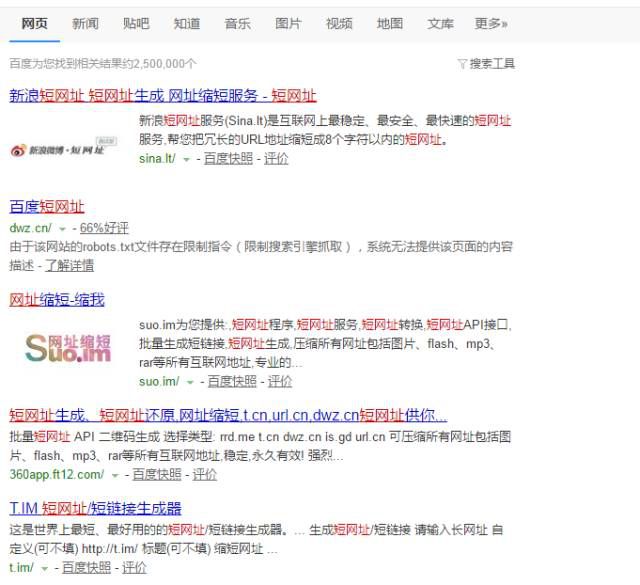The width and height of the screenshot is (640, 585).
Task: Open the sina.lt/ green URL
Action: click(157, 158)
